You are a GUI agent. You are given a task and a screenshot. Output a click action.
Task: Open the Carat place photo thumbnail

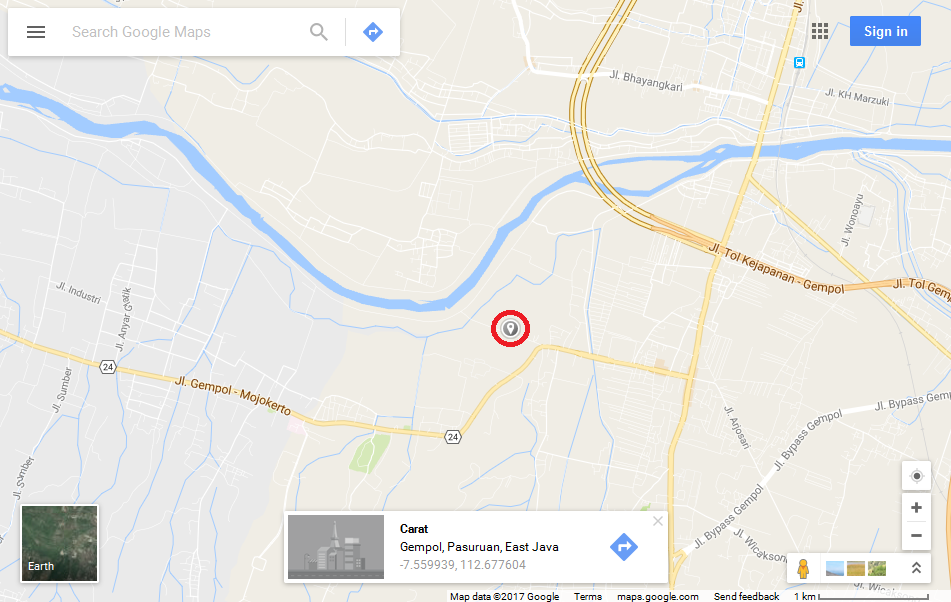[335, 547]
